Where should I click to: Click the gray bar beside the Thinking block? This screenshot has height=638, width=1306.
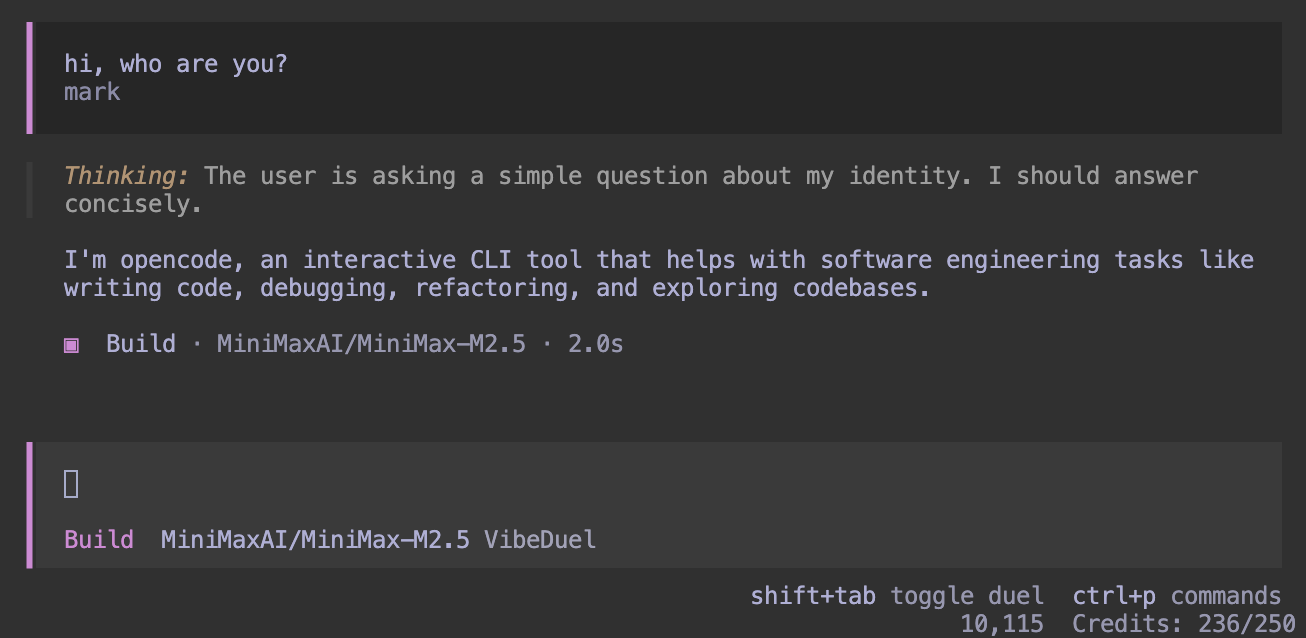(x=30, y=190)
